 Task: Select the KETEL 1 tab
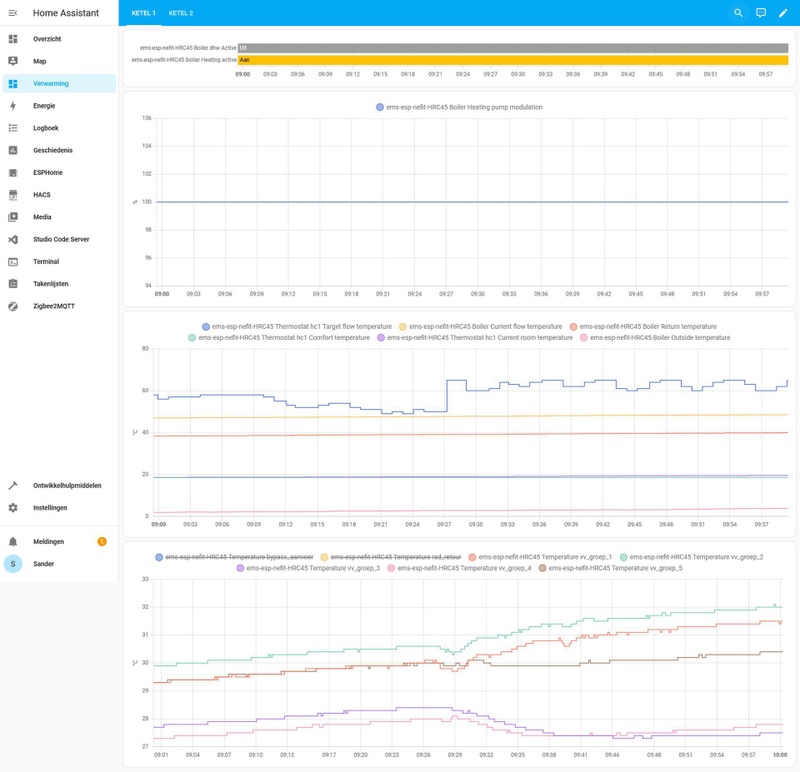143,13
